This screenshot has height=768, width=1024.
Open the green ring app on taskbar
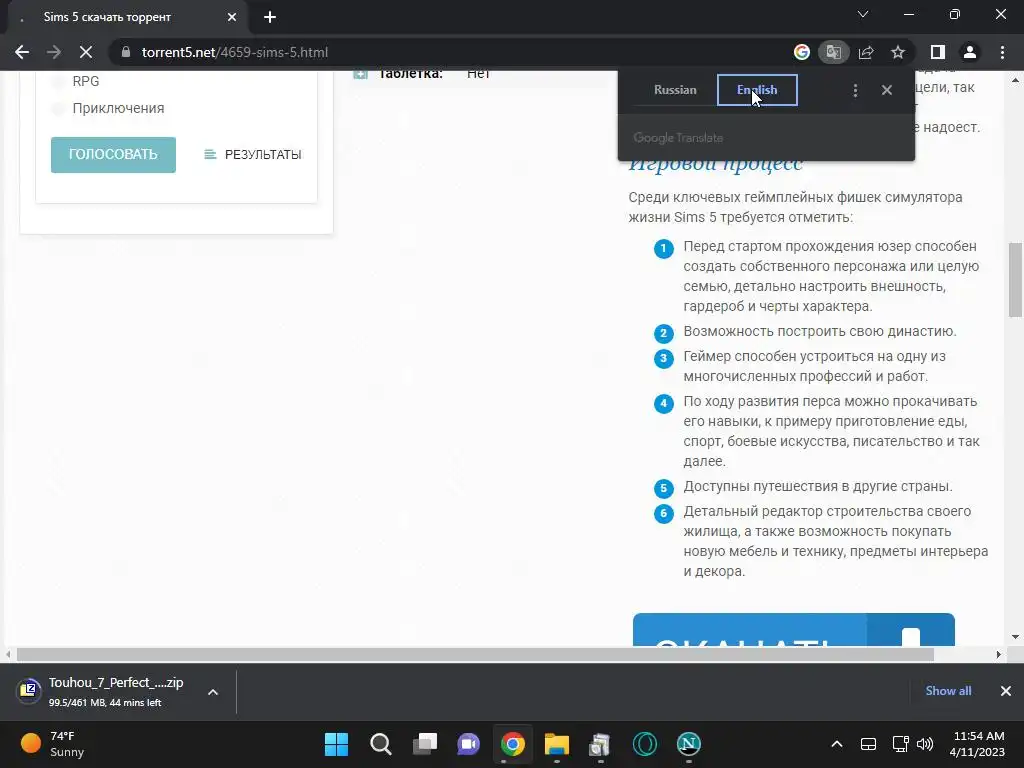tap(645, 744)
